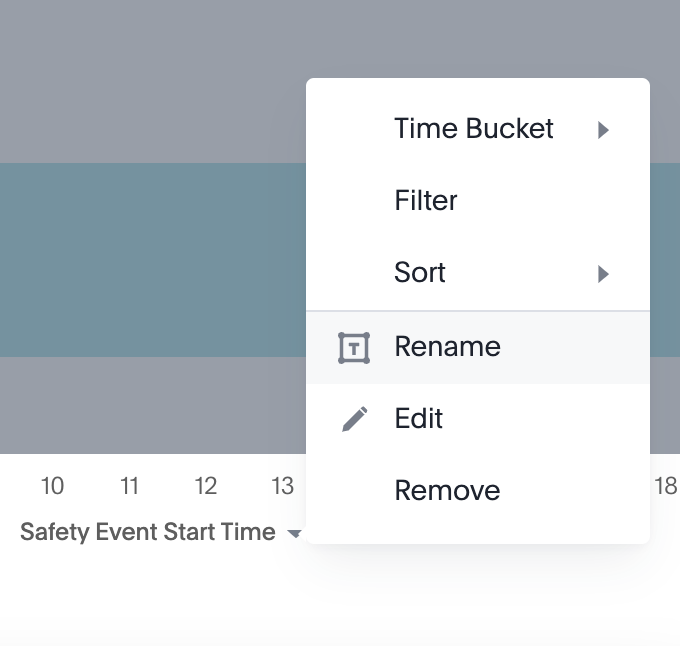Click the axis tick label 11
This screenshot has height=646, width=680.
click(129, 487)
